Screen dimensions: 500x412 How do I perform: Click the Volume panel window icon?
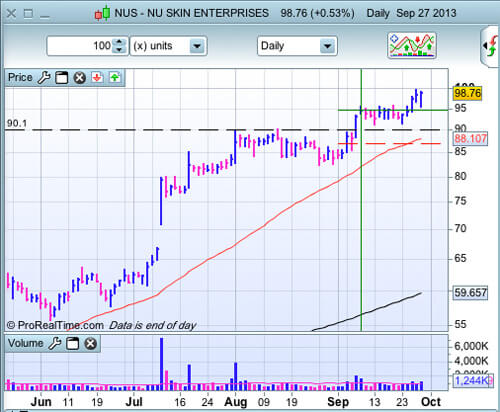pyautogui.click(x=72, y=344)
